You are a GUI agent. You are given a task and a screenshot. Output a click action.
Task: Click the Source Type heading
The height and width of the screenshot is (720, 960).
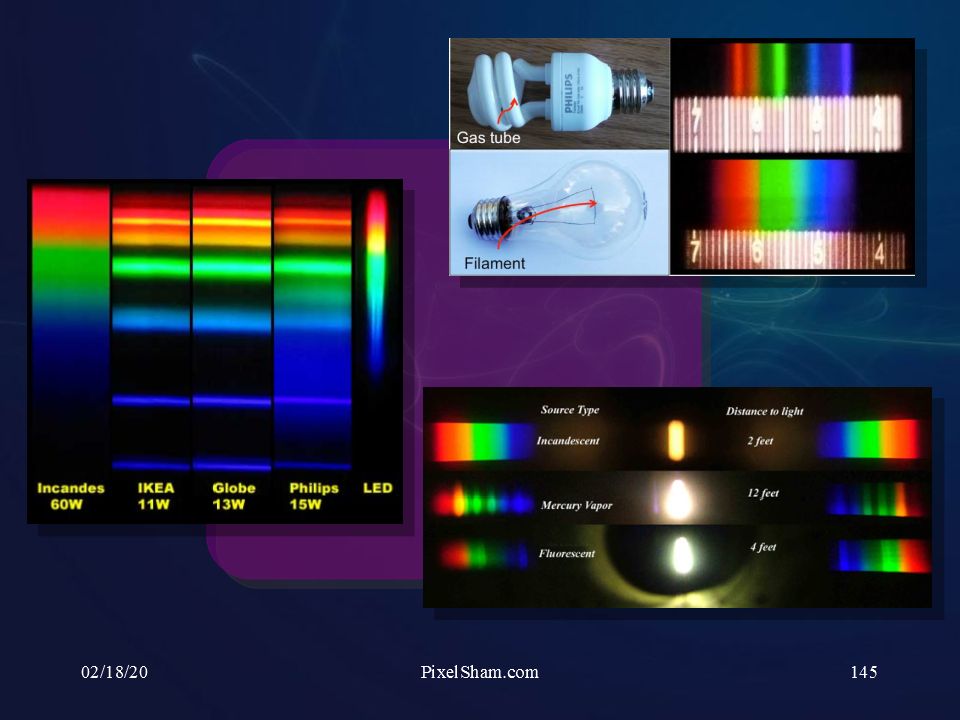coord(569,410)
